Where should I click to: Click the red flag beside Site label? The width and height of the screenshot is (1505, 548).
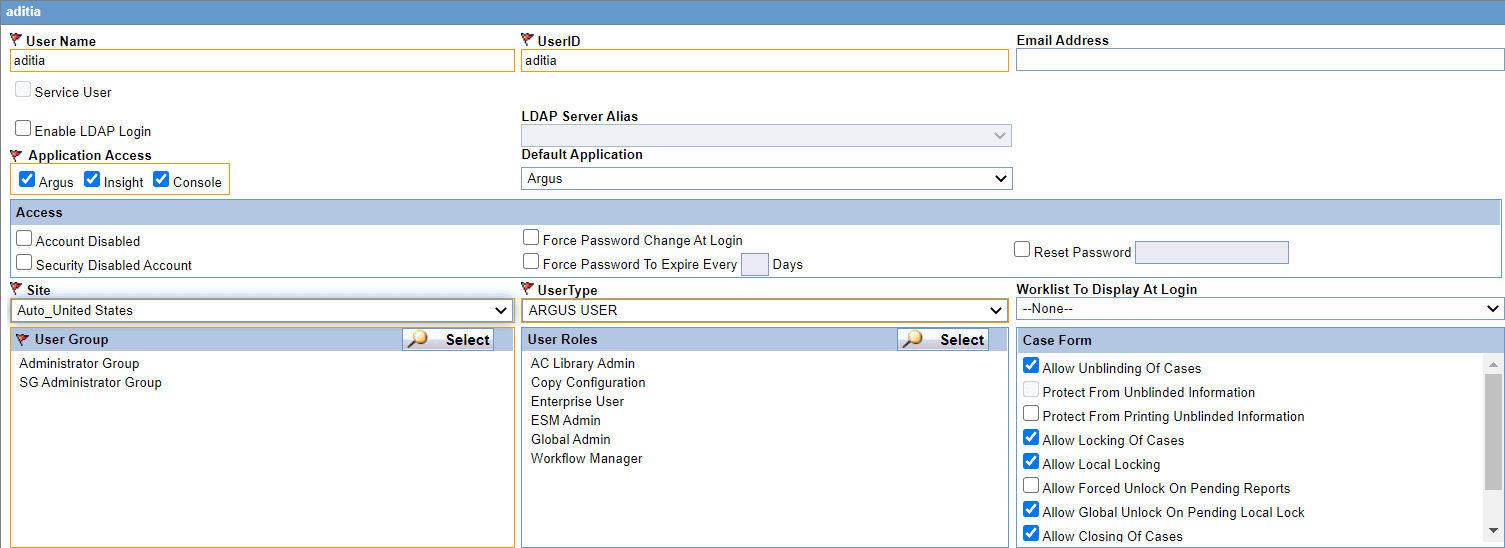pos(16,290)
